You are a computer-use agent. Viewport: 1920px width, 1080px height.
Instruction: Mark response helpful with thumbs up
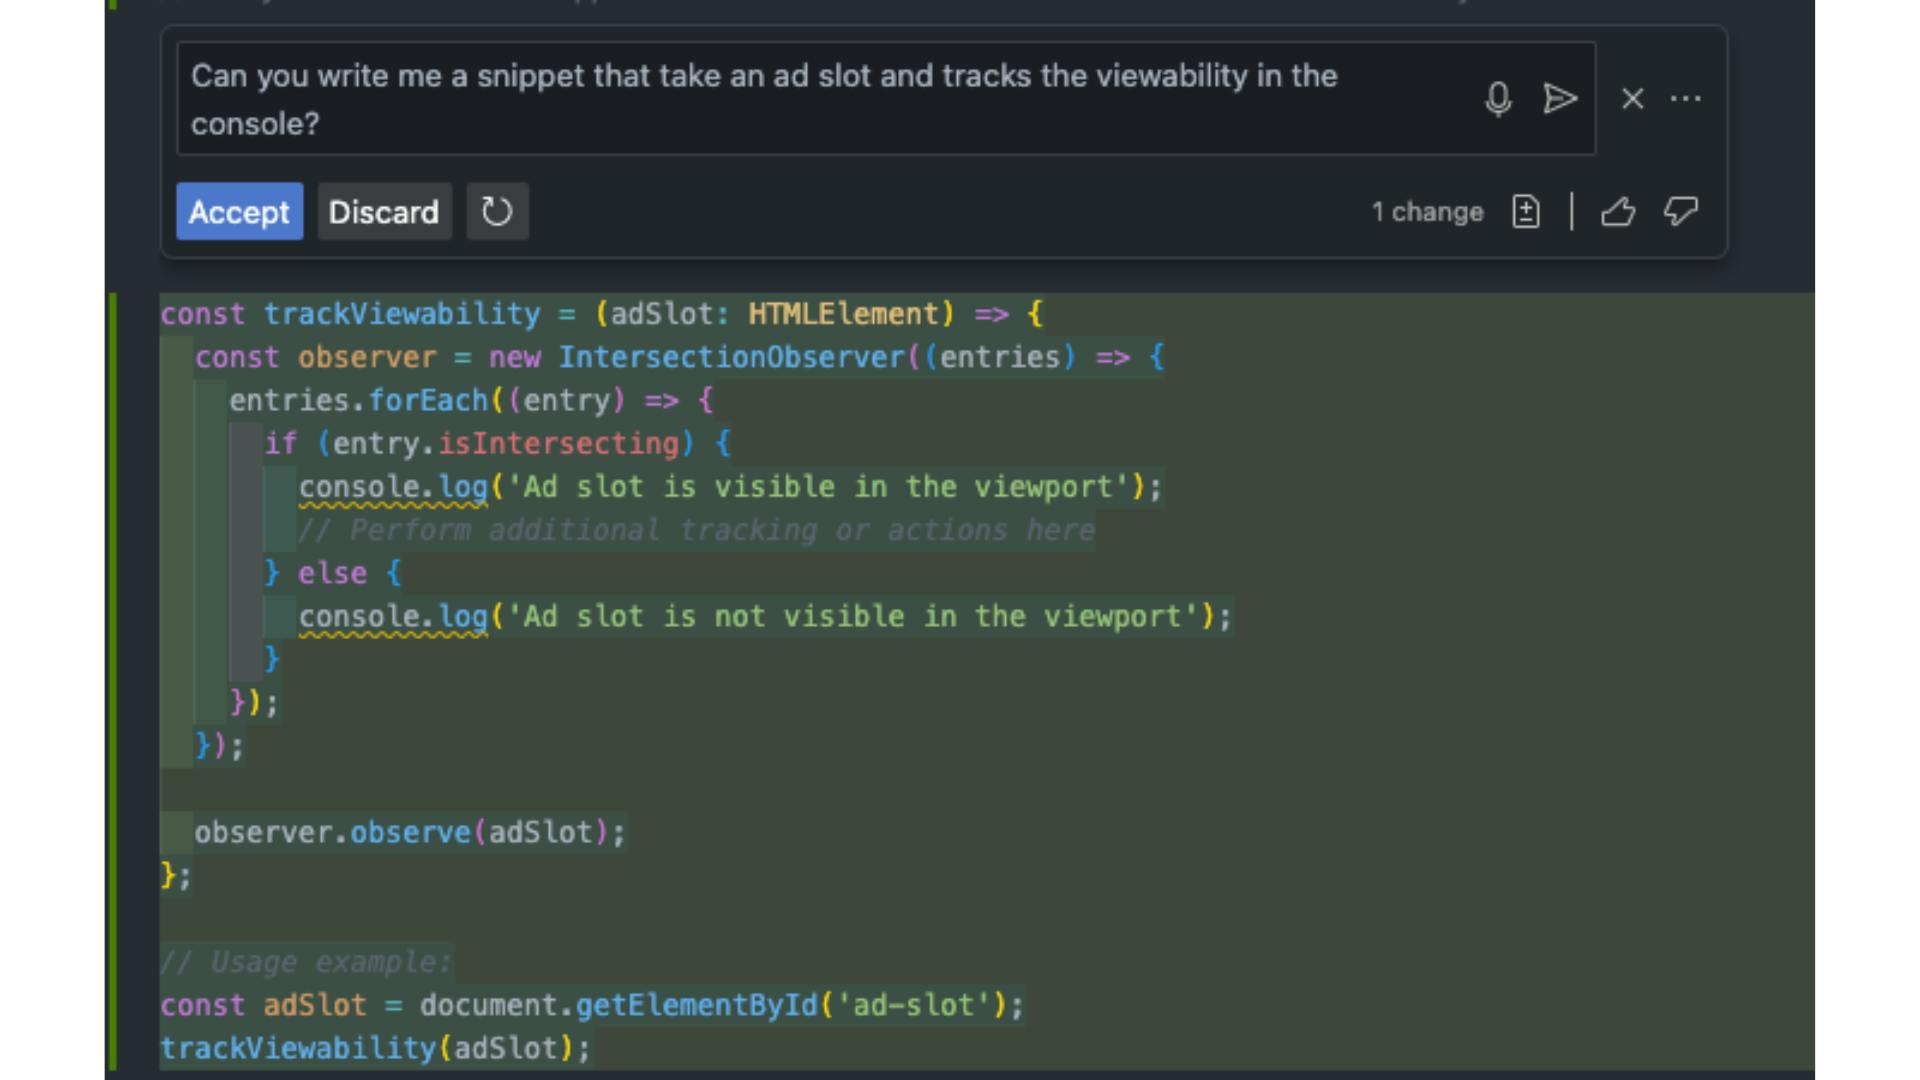(x=1617, y=211)
